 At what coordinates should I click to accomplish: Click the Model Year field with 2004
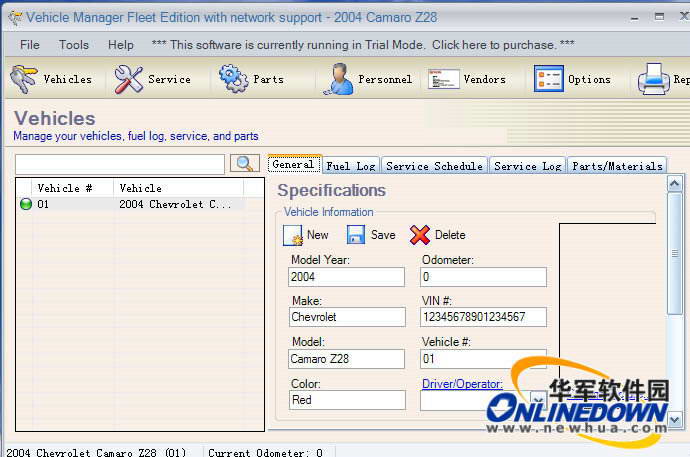click(346, 277)
